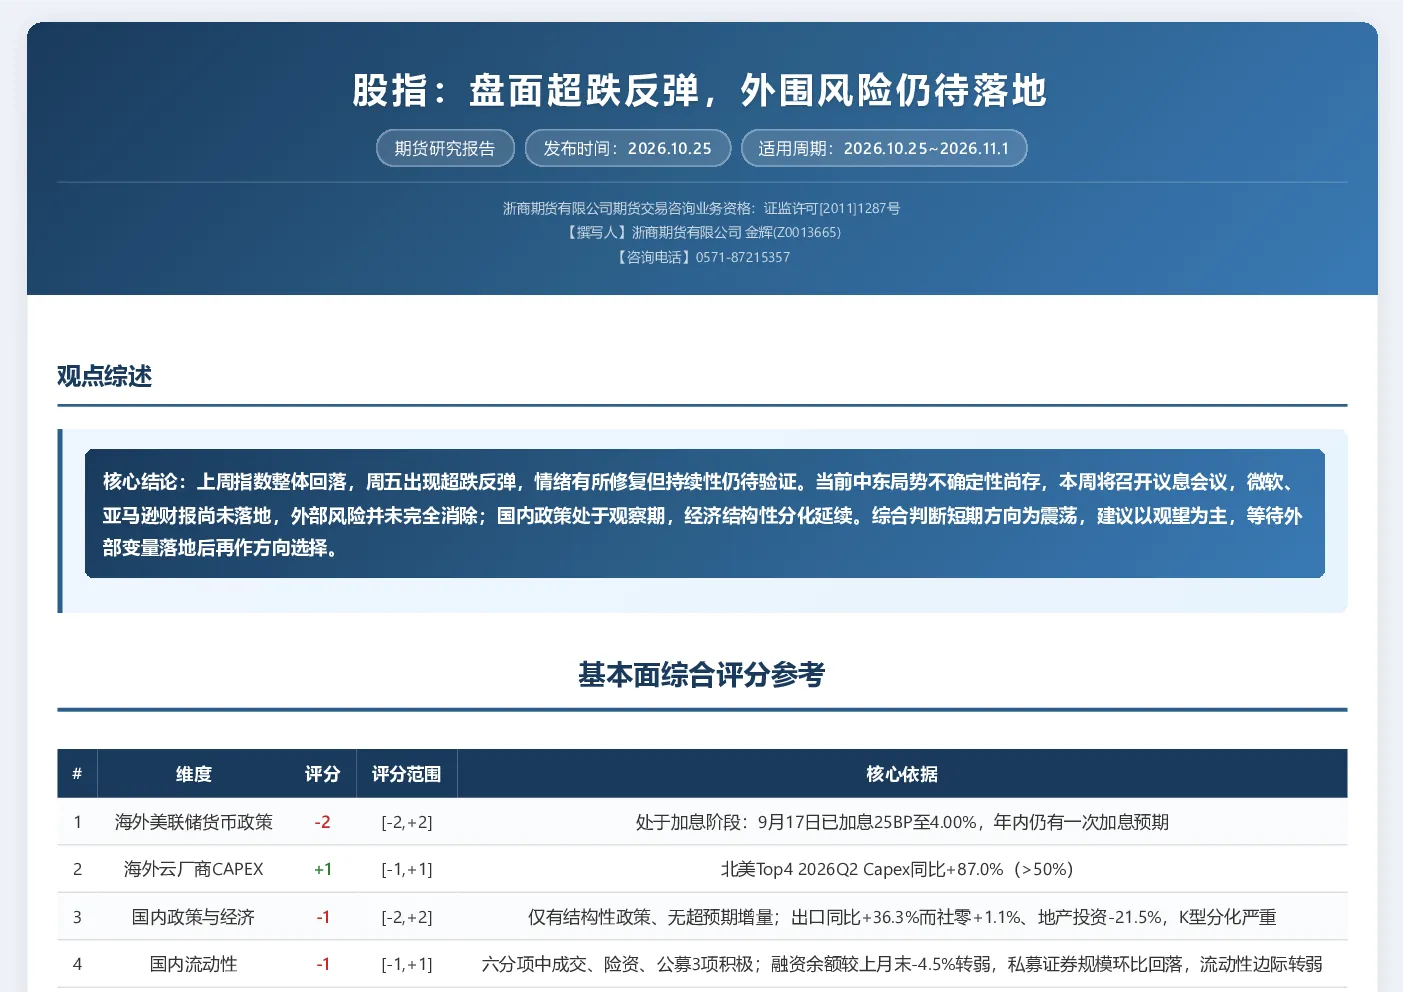This screenshot has height=992, width=1403.
Task: Click the 观点综述 section heading
Action: pyautogui.click(x=104, y=376)
